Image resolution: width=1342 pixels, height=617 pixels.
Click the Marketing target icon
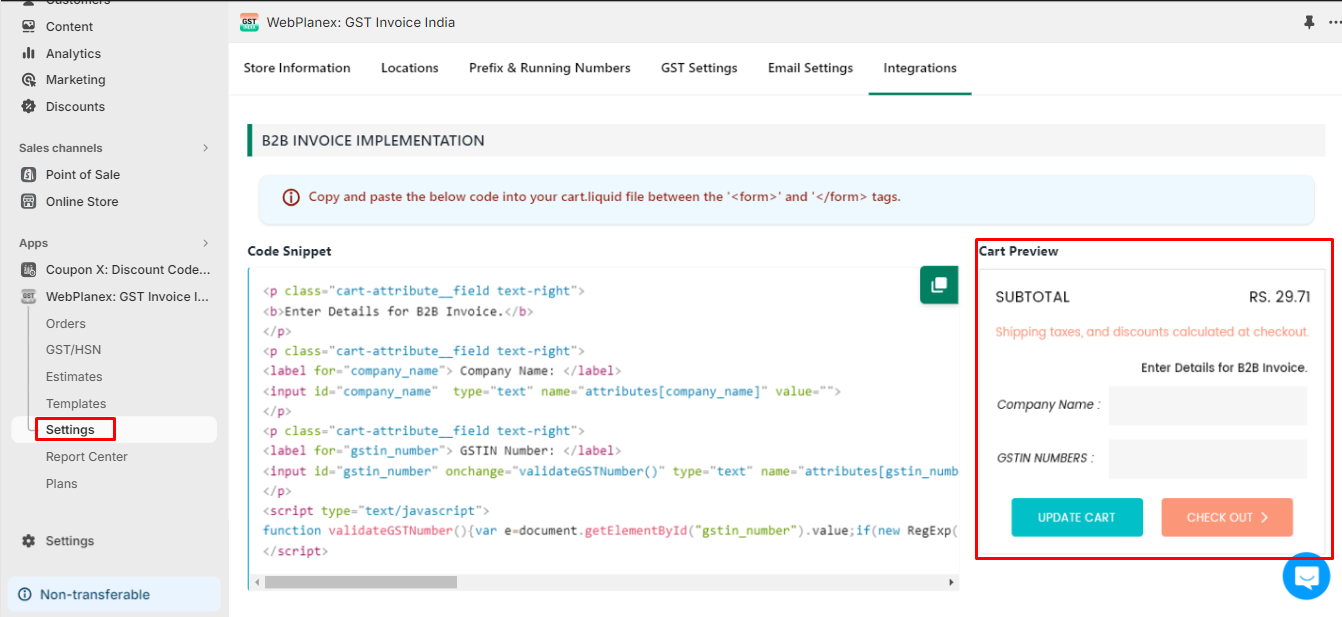[28, 79]
